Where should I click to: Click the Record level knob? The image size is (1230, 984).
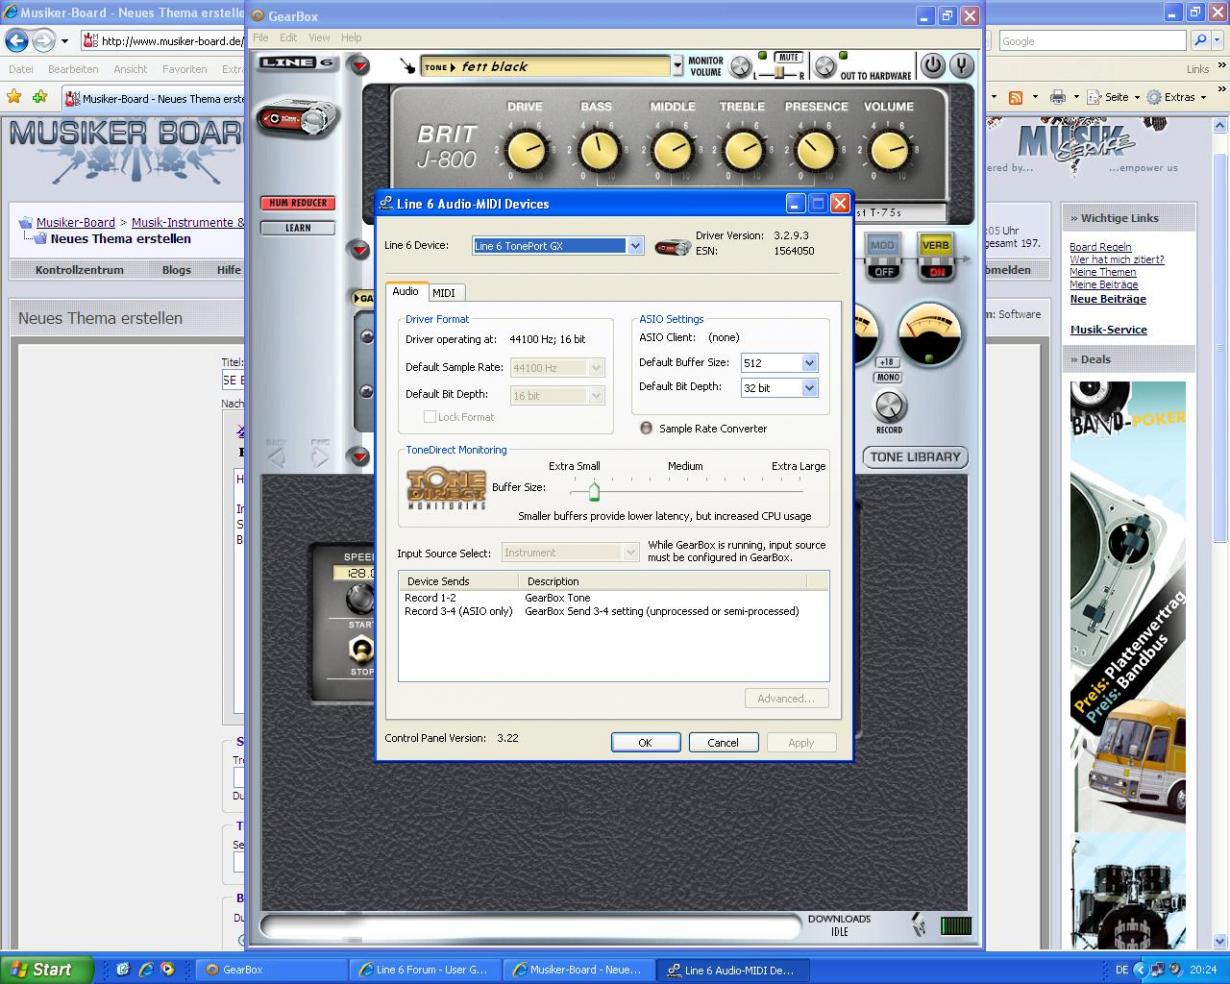pos(889,406)
